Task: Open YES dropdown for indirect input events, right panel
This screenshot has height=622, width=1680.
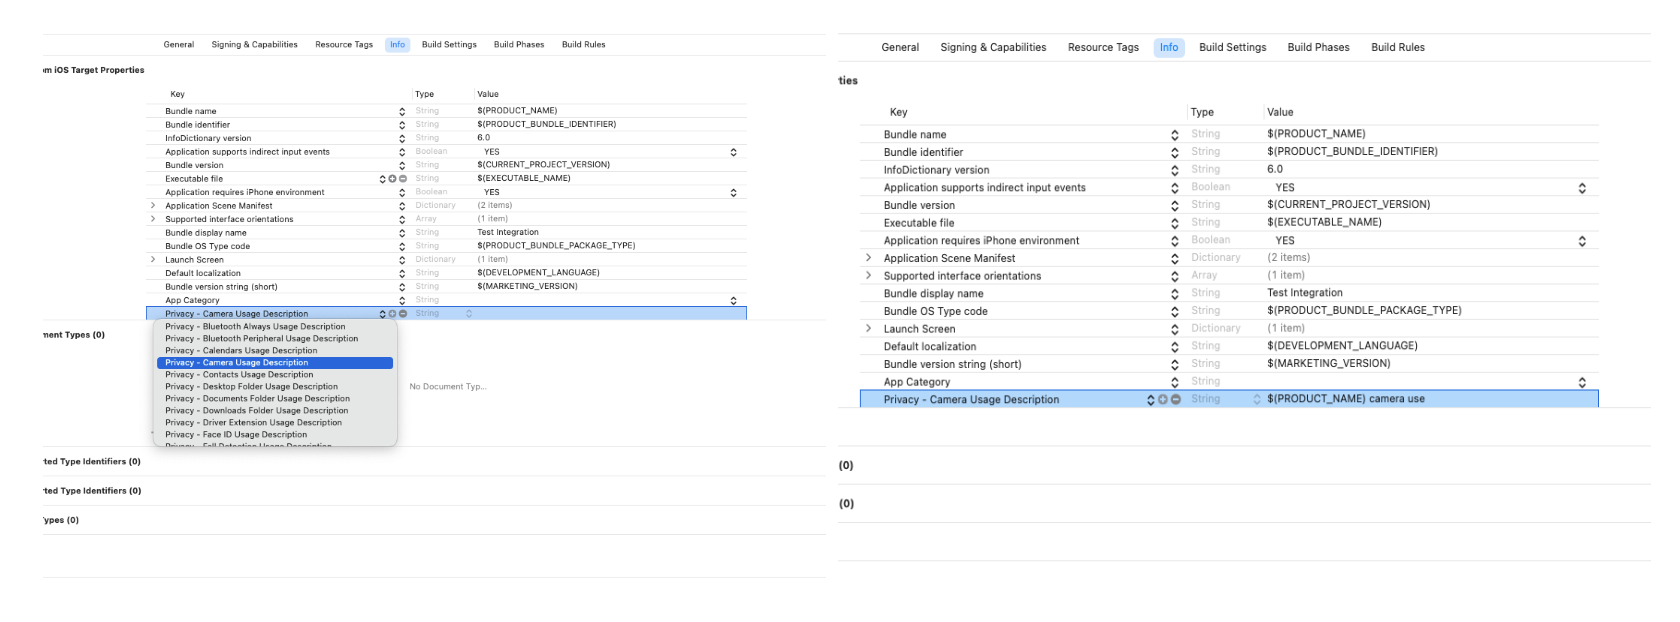Action: point(1582,188)
